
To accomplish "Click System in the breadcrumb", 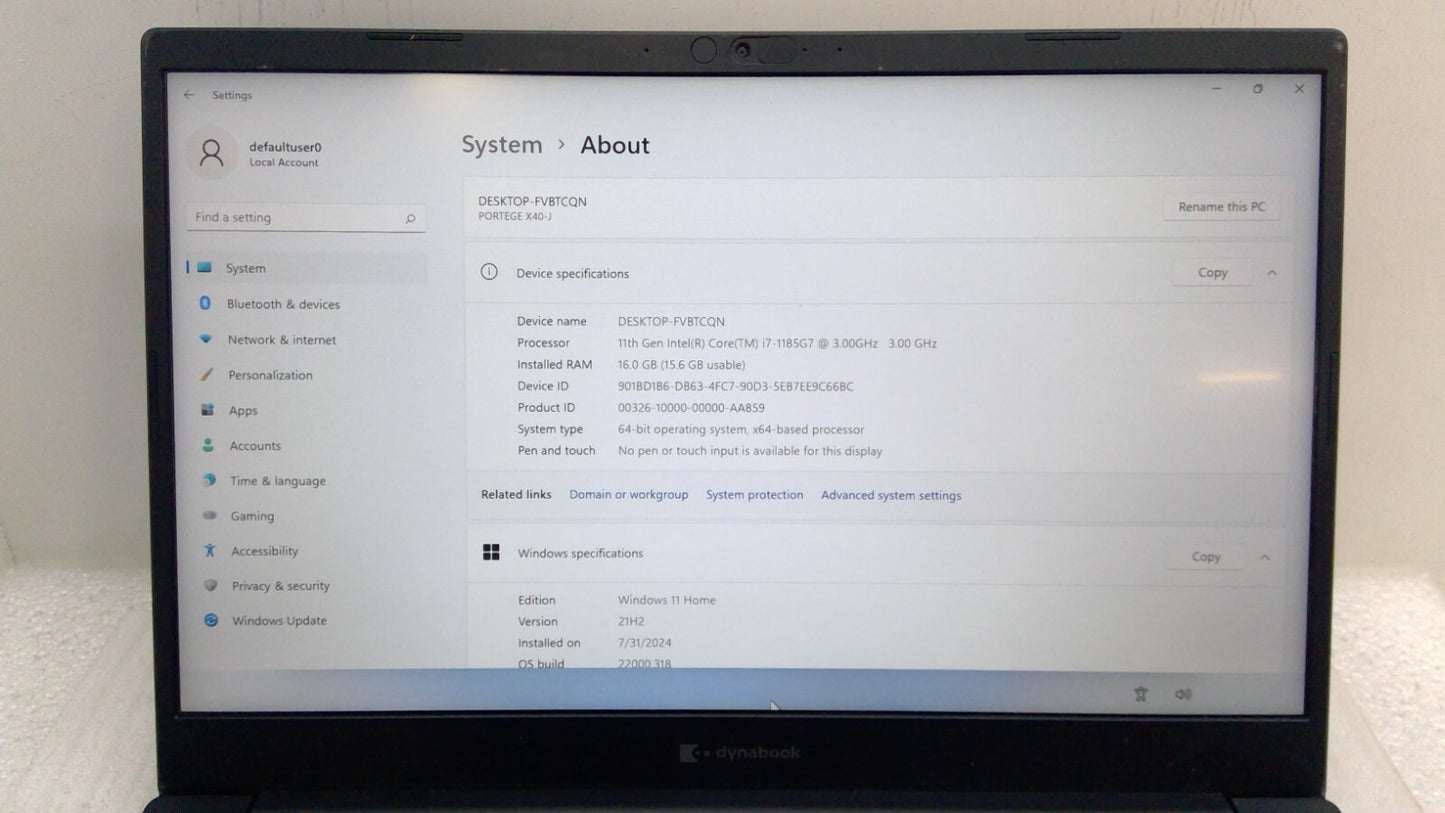I will pos(502,145).
